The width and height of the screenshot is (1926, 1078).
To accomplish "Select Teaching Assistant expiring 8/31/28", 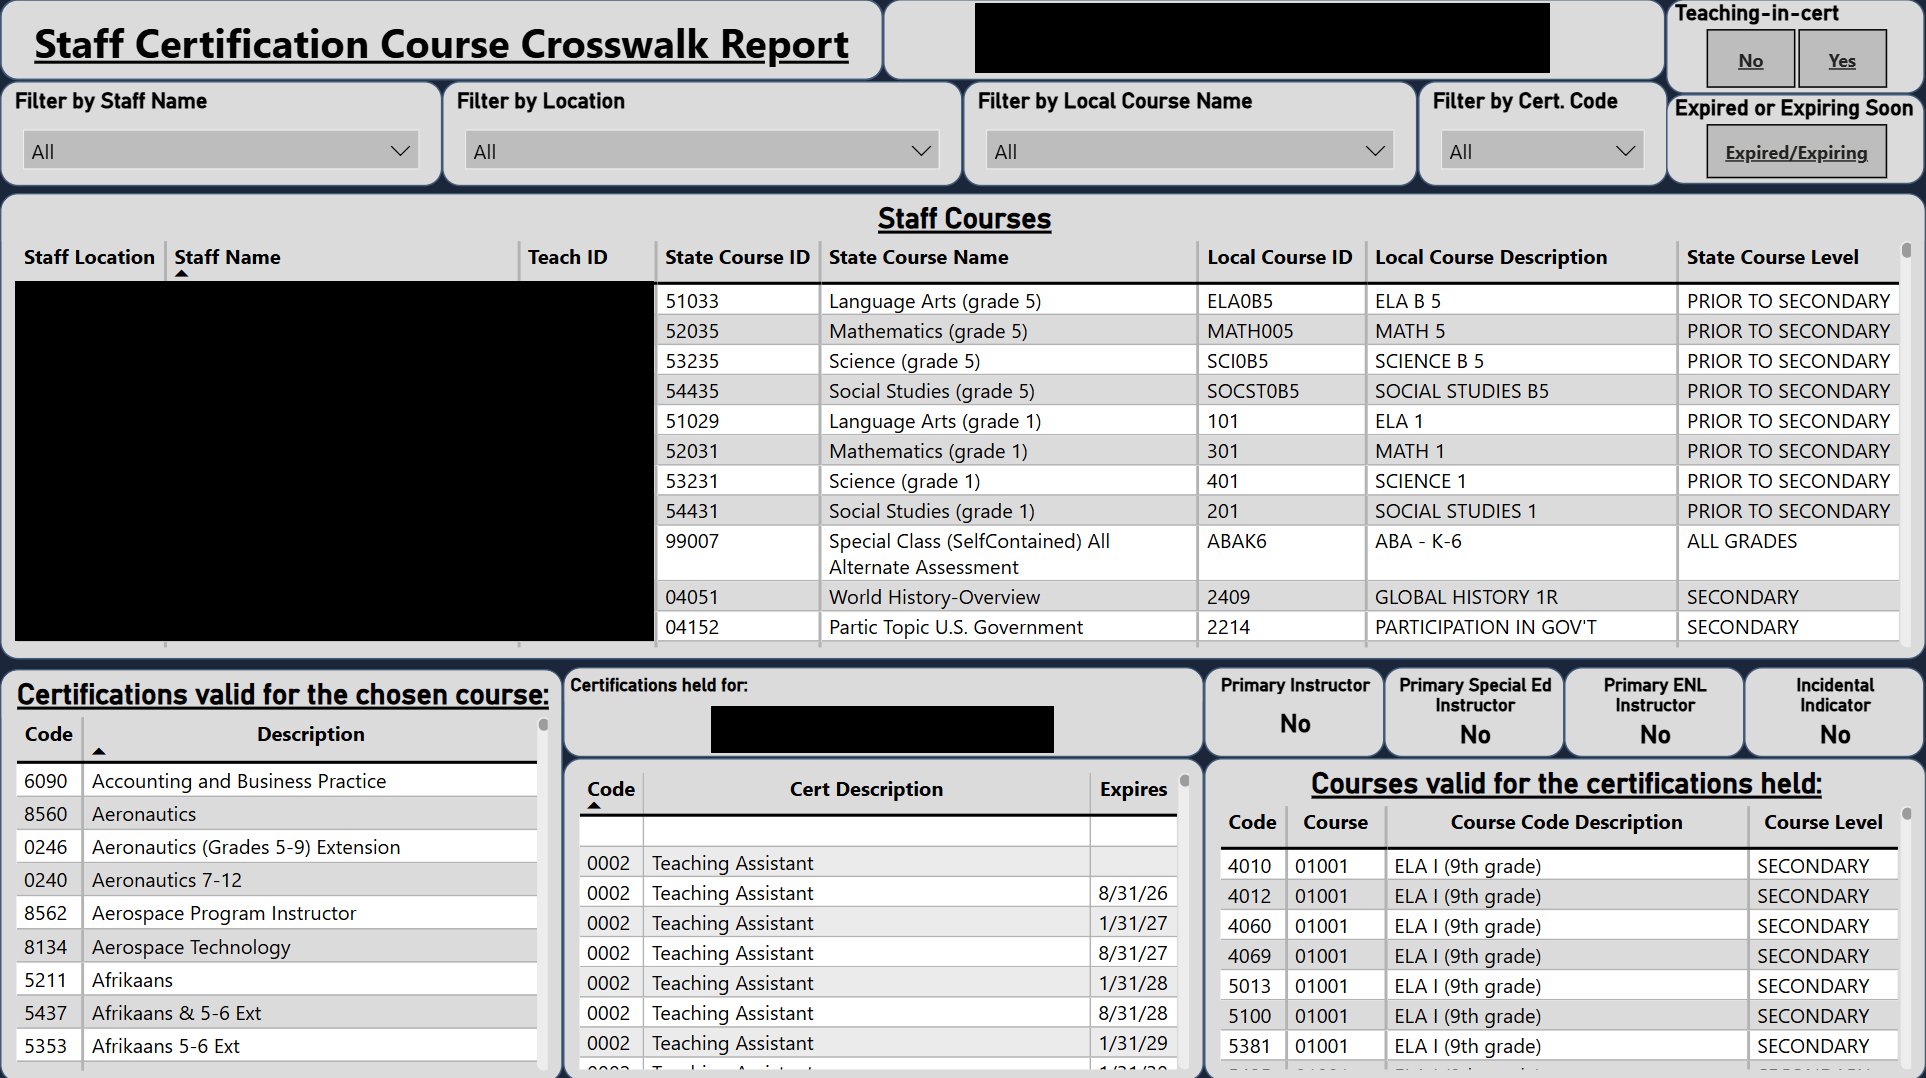I will [878, 1013].
